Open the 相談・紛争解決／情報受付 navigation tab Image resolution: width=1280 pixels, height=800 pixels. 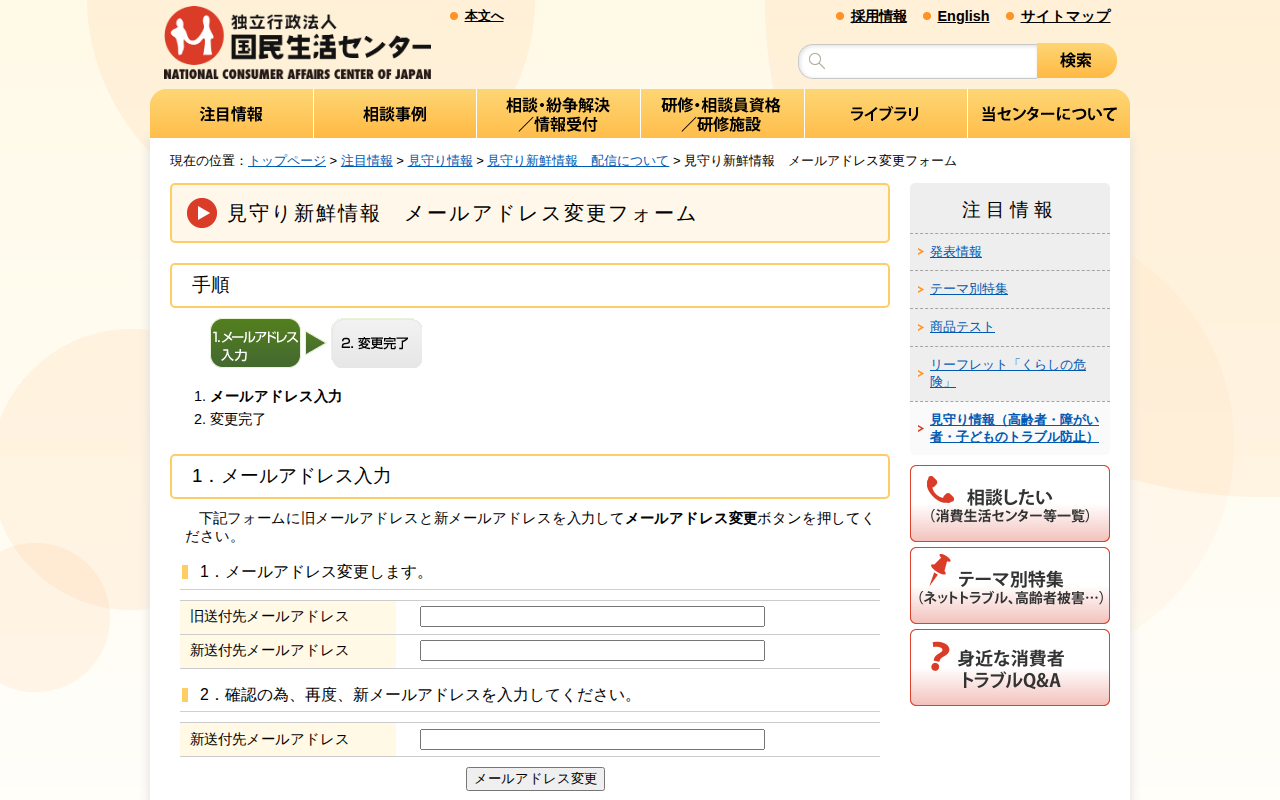[558, 114]
